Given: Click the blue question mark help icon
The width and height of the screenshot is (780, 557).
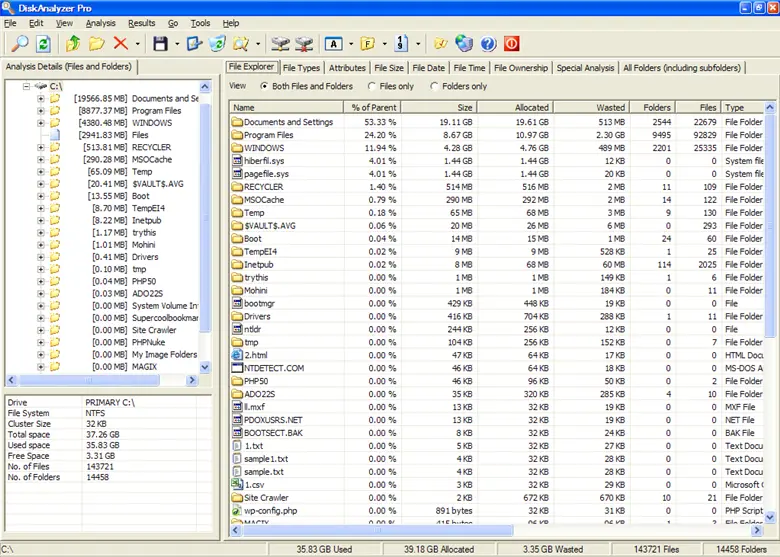Looking at the screenshot, I should click(x=488, y=44).
